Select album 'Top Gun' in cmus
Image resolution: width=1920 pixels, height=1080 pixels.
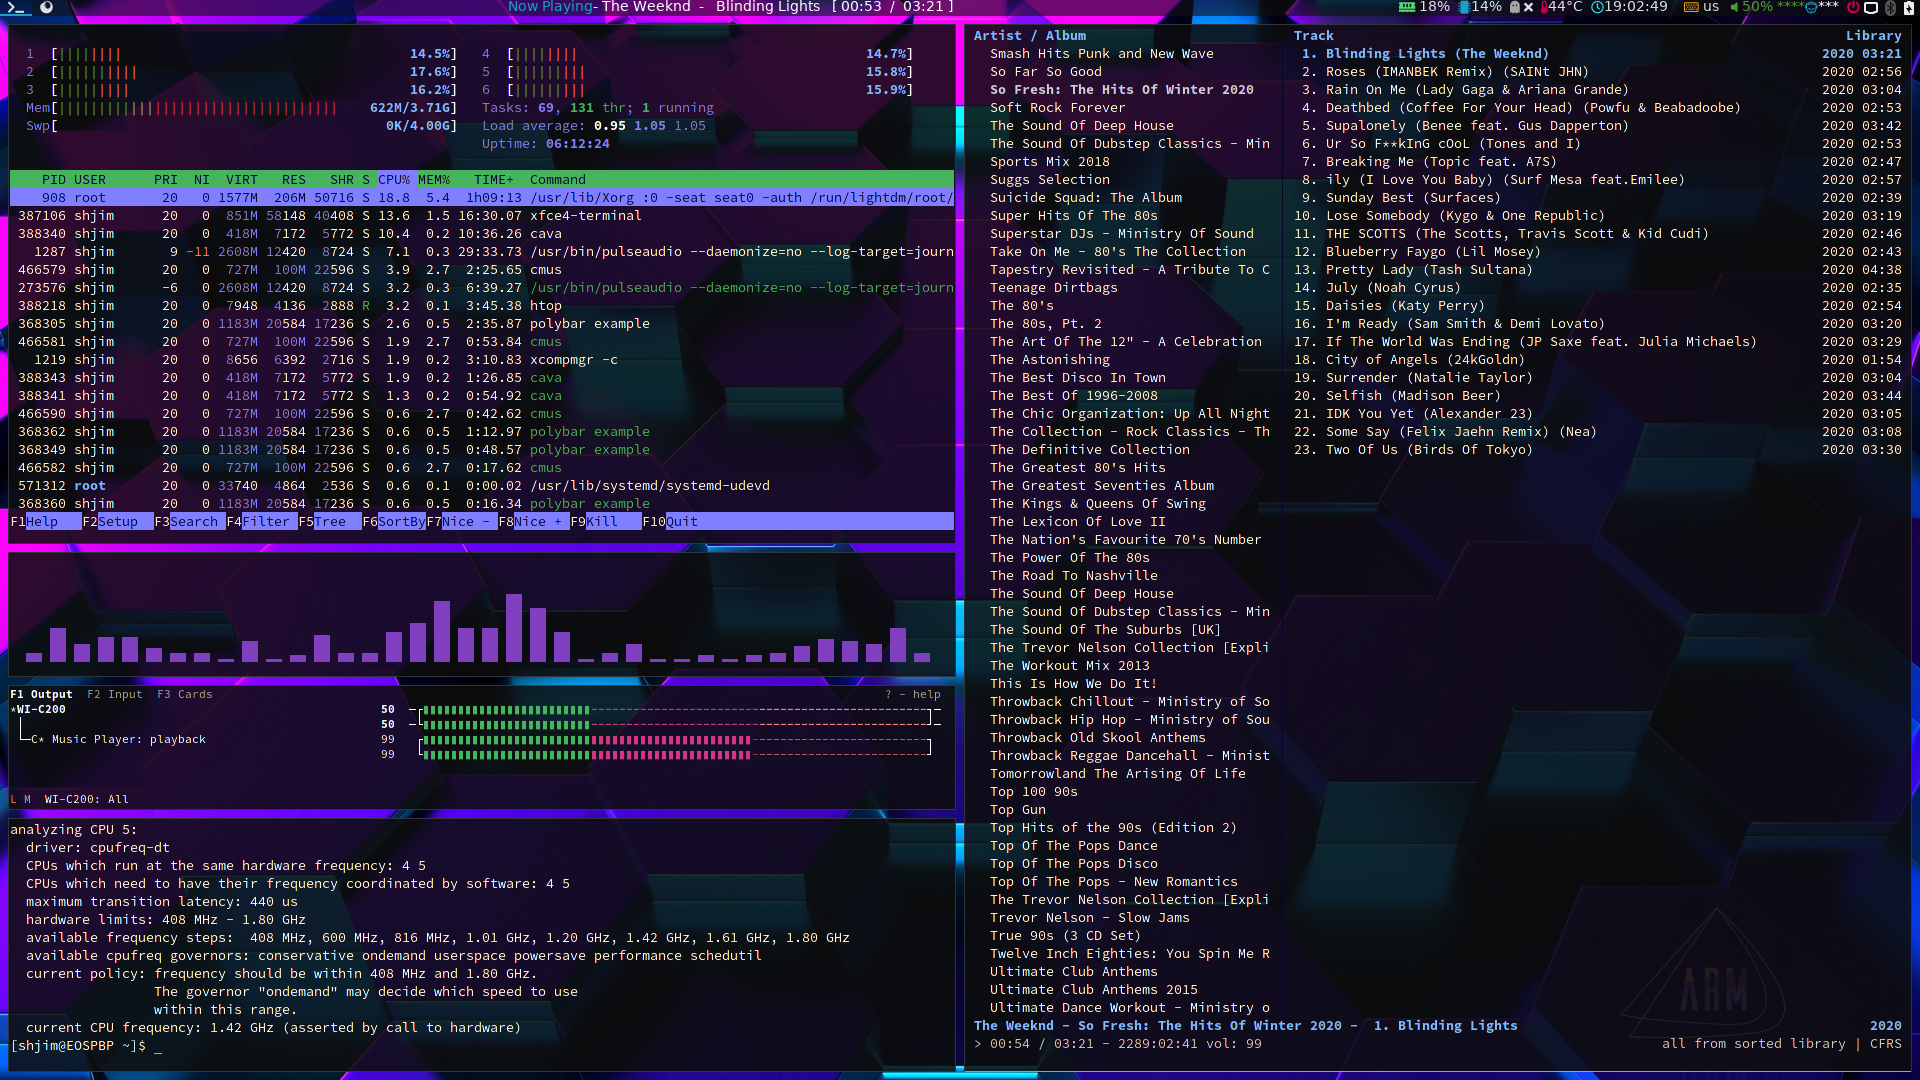pyautogui.click(x=1018, y=810)
